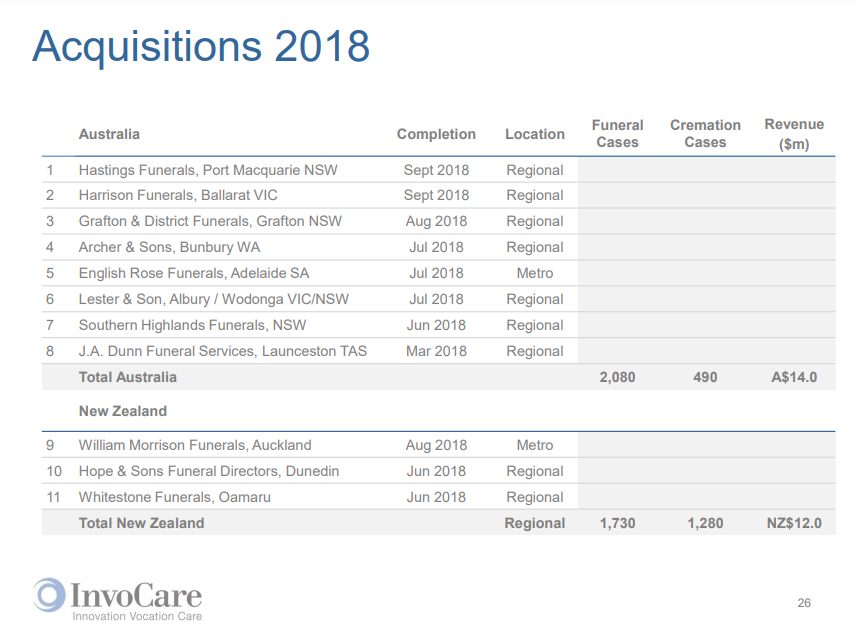Click Total Australia funeral cases "2,080"
The width and height of the screenshot is (857, 628).
click(618, 378)
